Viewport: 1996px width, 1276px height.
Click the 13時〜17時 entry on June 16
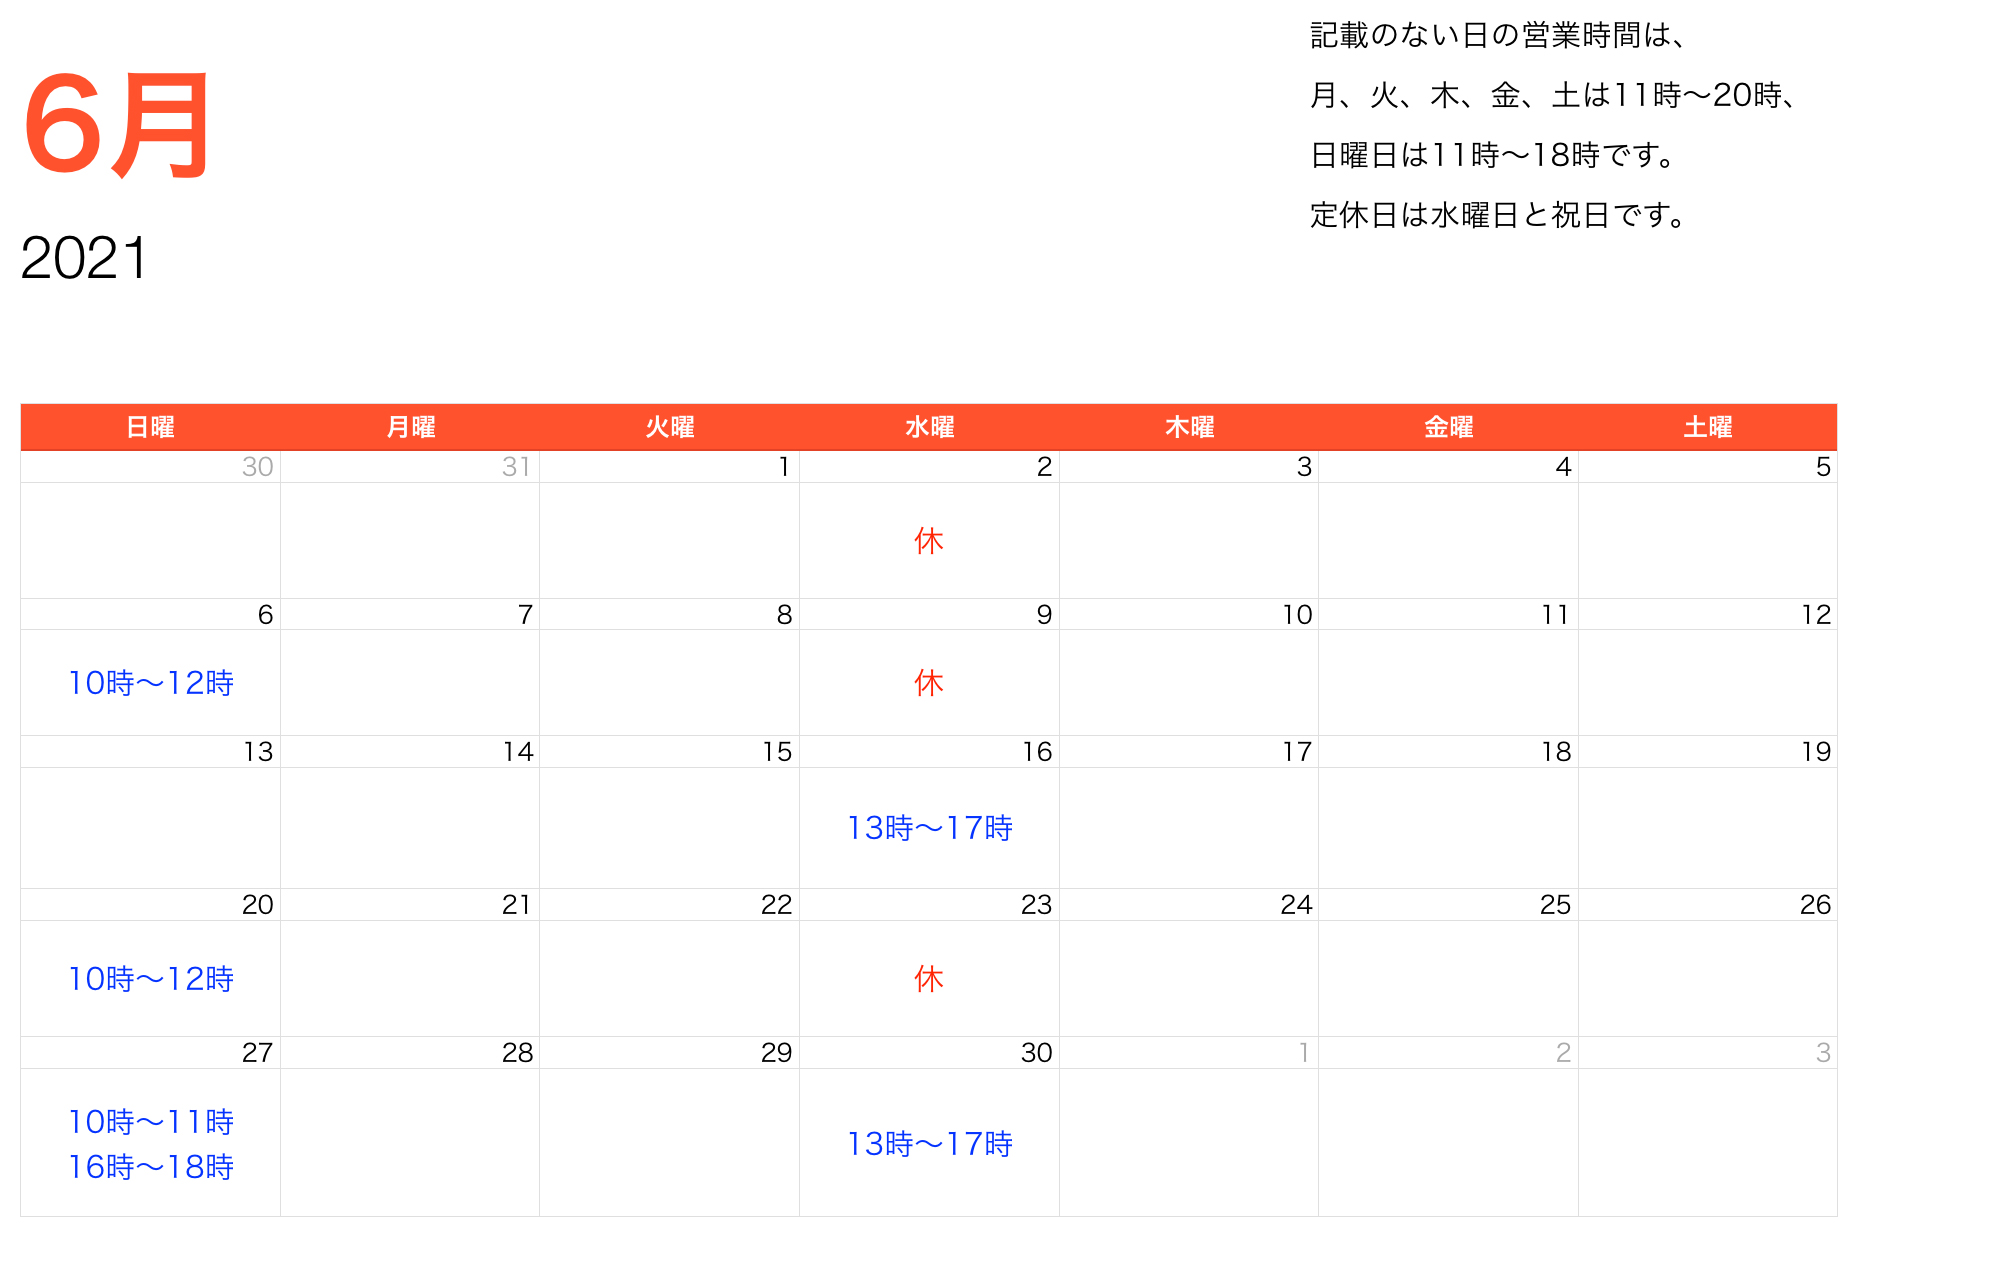pos(929,828)
